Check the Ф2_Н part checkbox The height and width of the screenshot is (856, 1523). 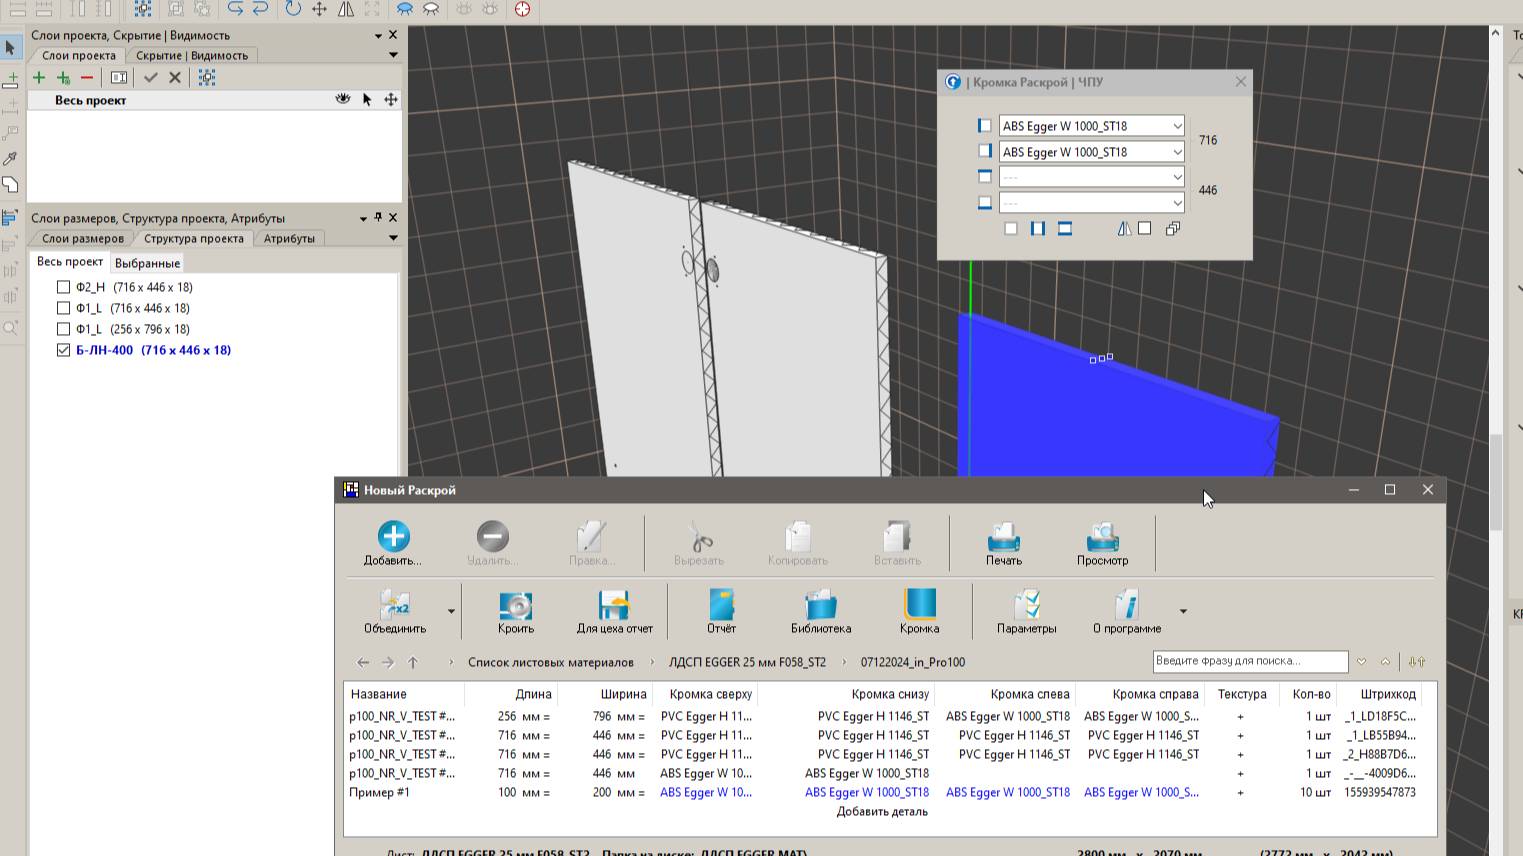coord(64,287)
